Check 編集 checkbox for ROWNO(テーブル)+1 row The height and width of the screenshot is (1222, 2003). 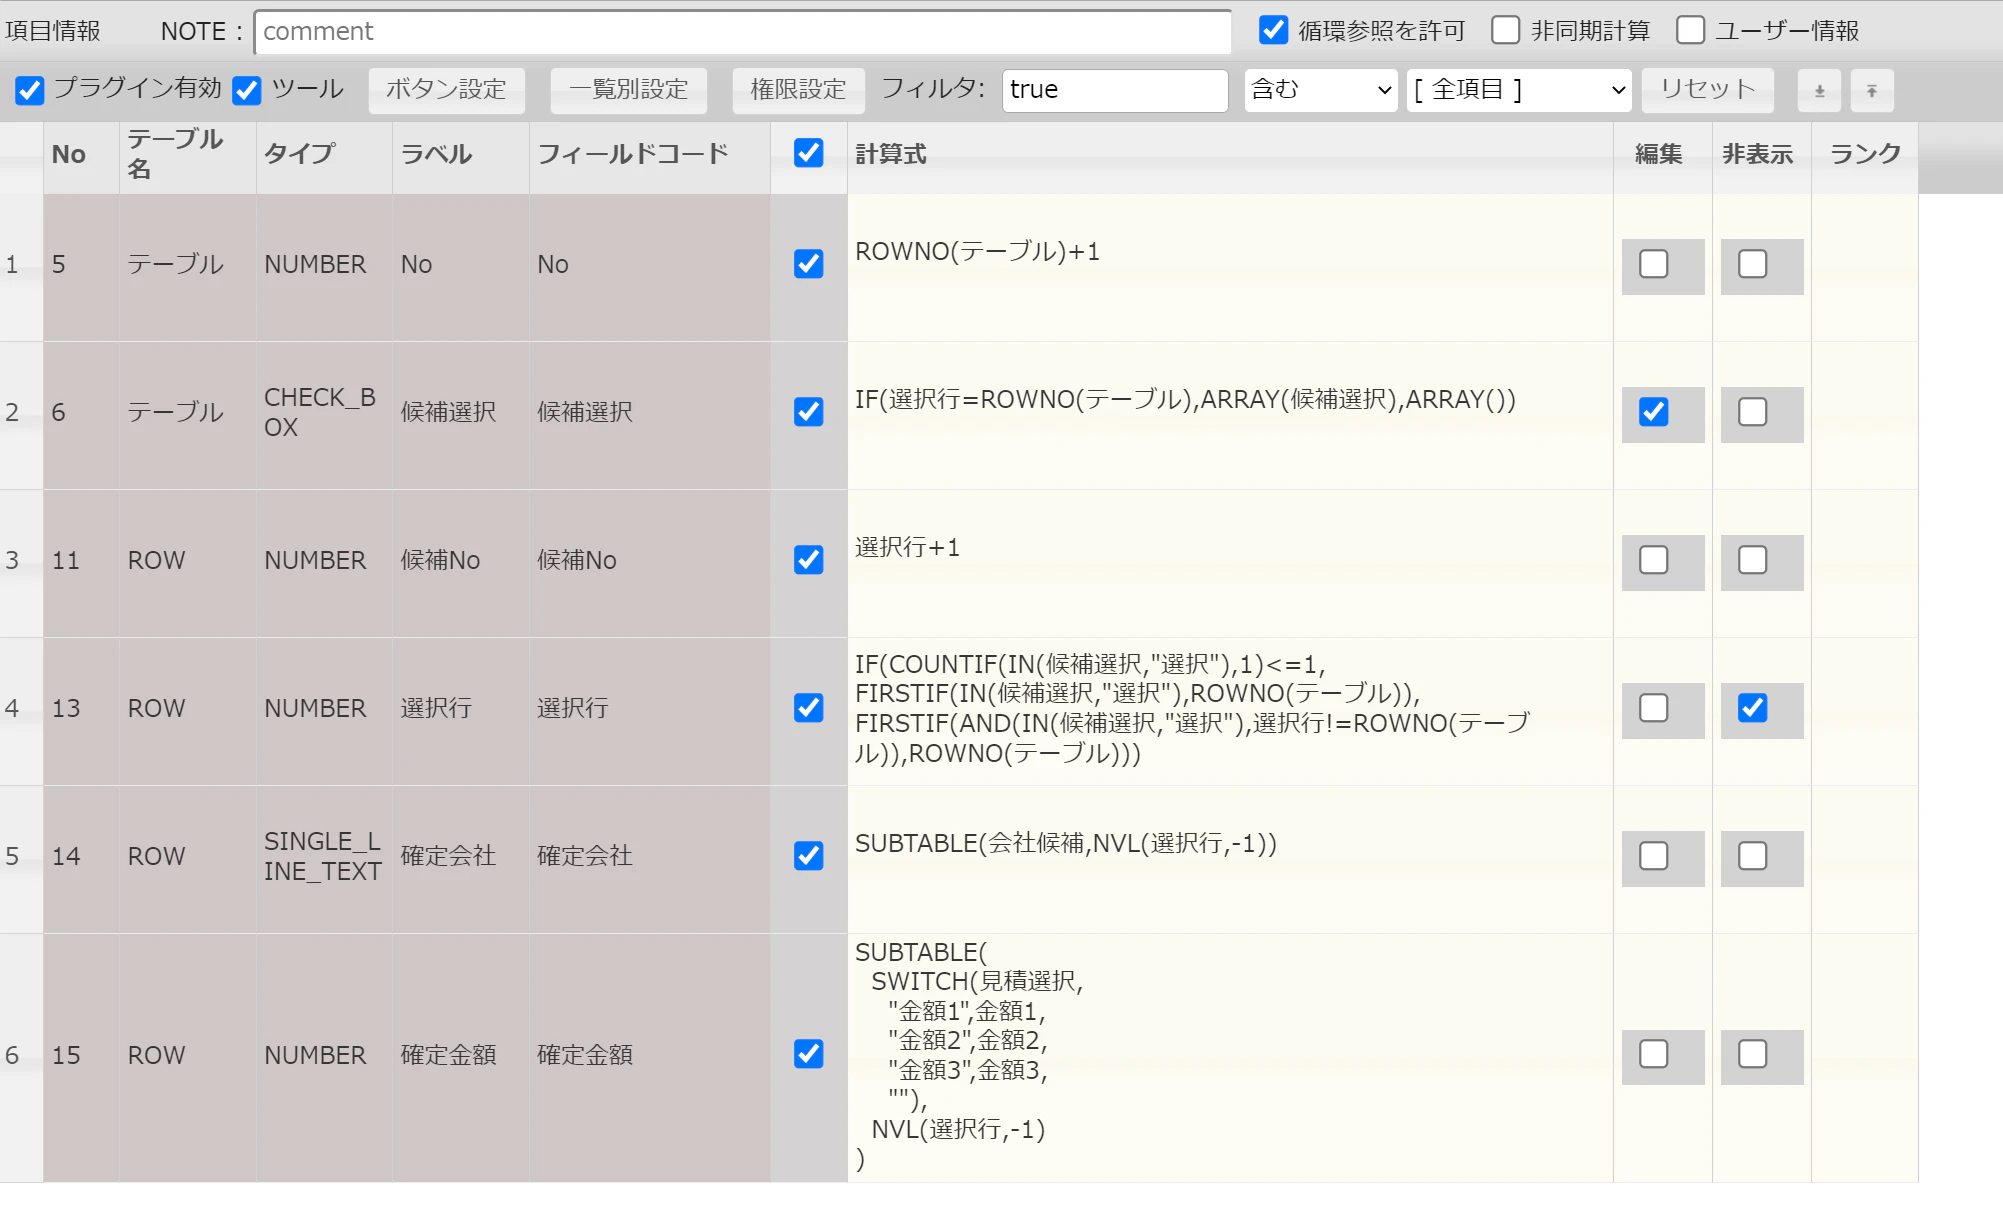[x=1654, y=264]
